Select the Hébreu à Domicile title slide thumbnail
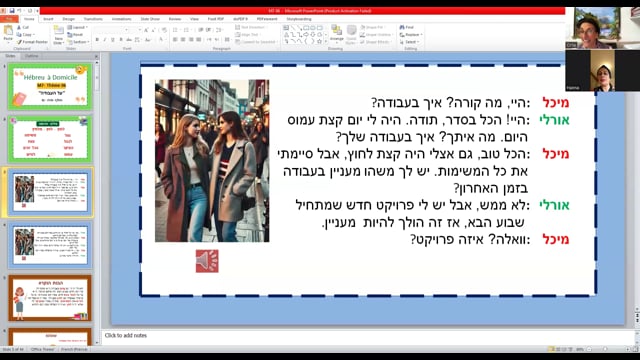The image size is (640, 360). coord(50,87)
